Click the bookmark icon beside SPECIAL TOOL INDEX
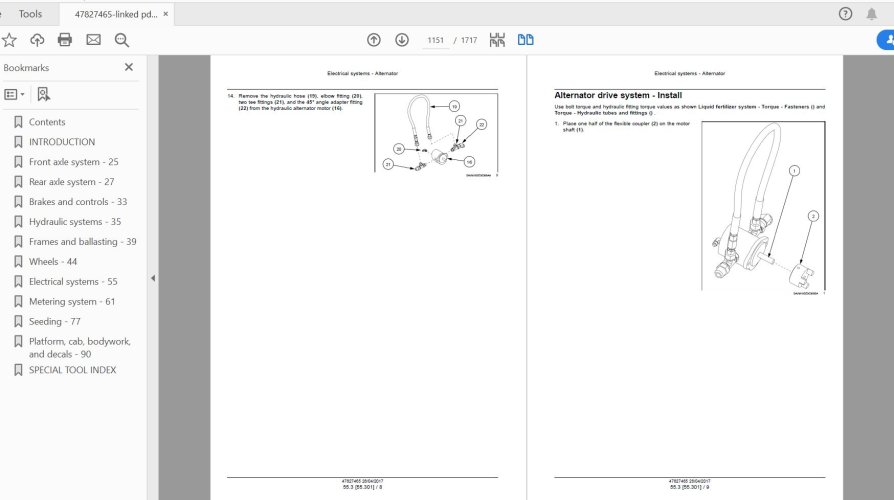This screenshot has width=894, height=500. (x=18, y=370)
